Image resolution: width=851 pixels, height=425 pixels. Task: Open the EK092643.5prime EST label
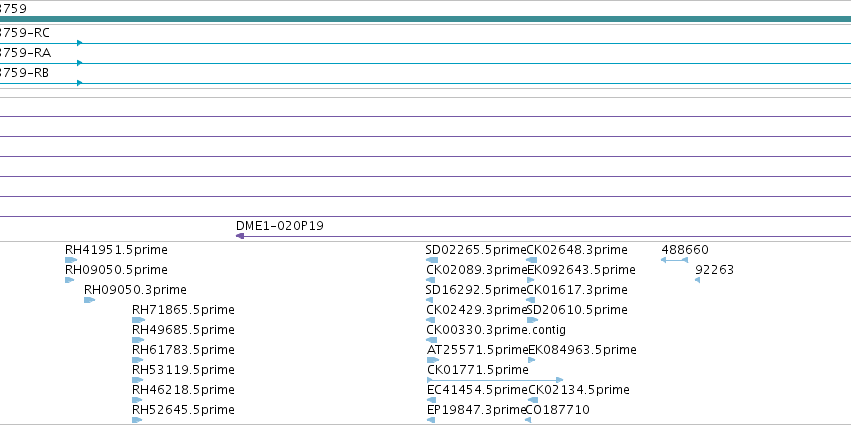(x=581, y=270)
